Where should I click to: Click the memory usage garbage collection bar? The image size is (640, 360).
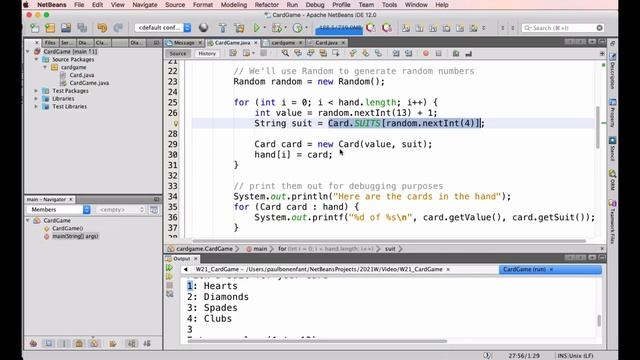338,28
